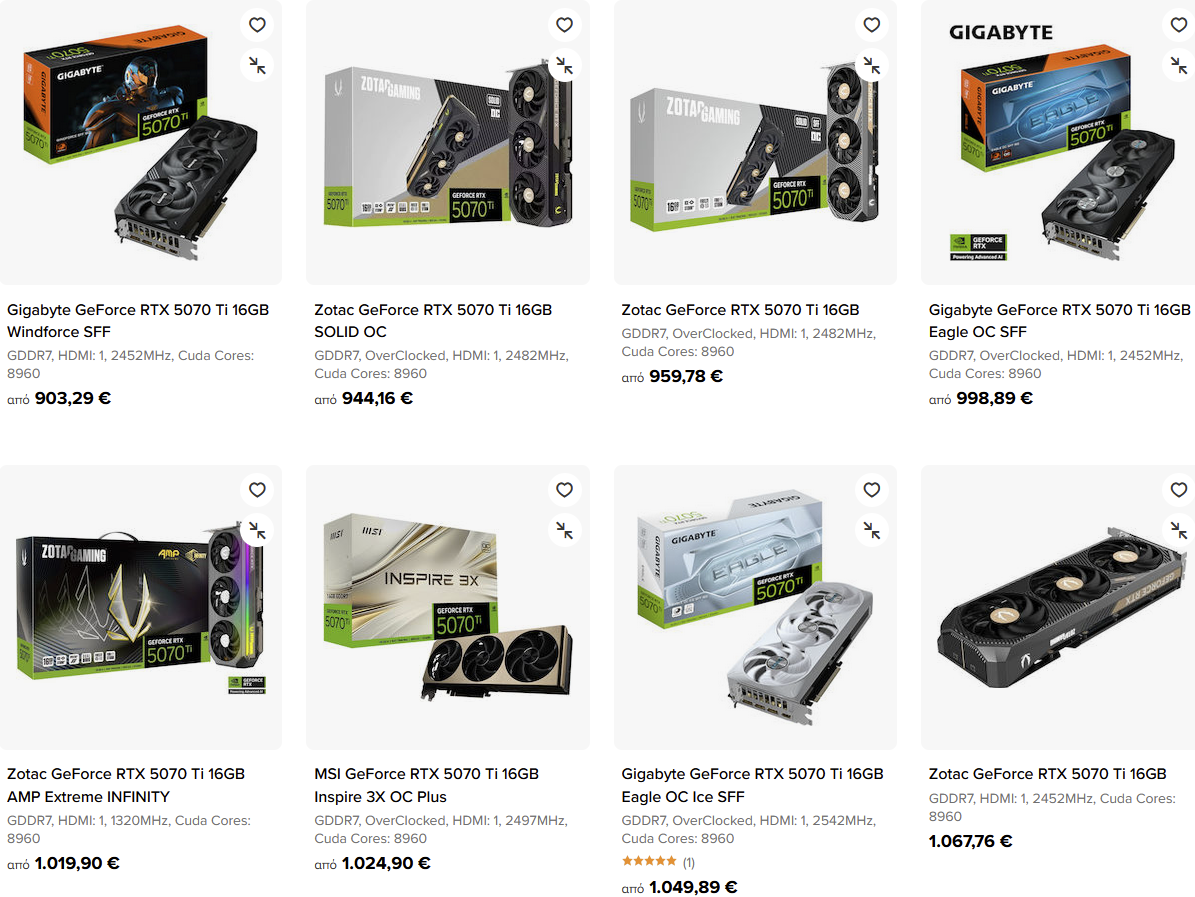1195x897 pixels.
Task: Favorite the Gigabyte Eagle OC Ice SFF
Action: [872, 490]
